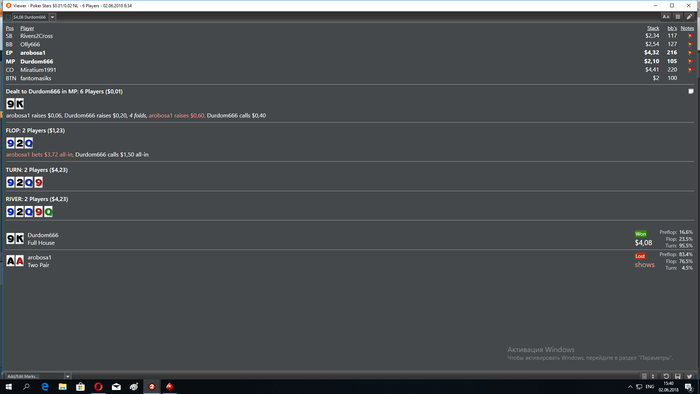This screenshot has height=394, width=700.
Task: Share the hand via Twitter bird icon
Action: coord(689,376)
